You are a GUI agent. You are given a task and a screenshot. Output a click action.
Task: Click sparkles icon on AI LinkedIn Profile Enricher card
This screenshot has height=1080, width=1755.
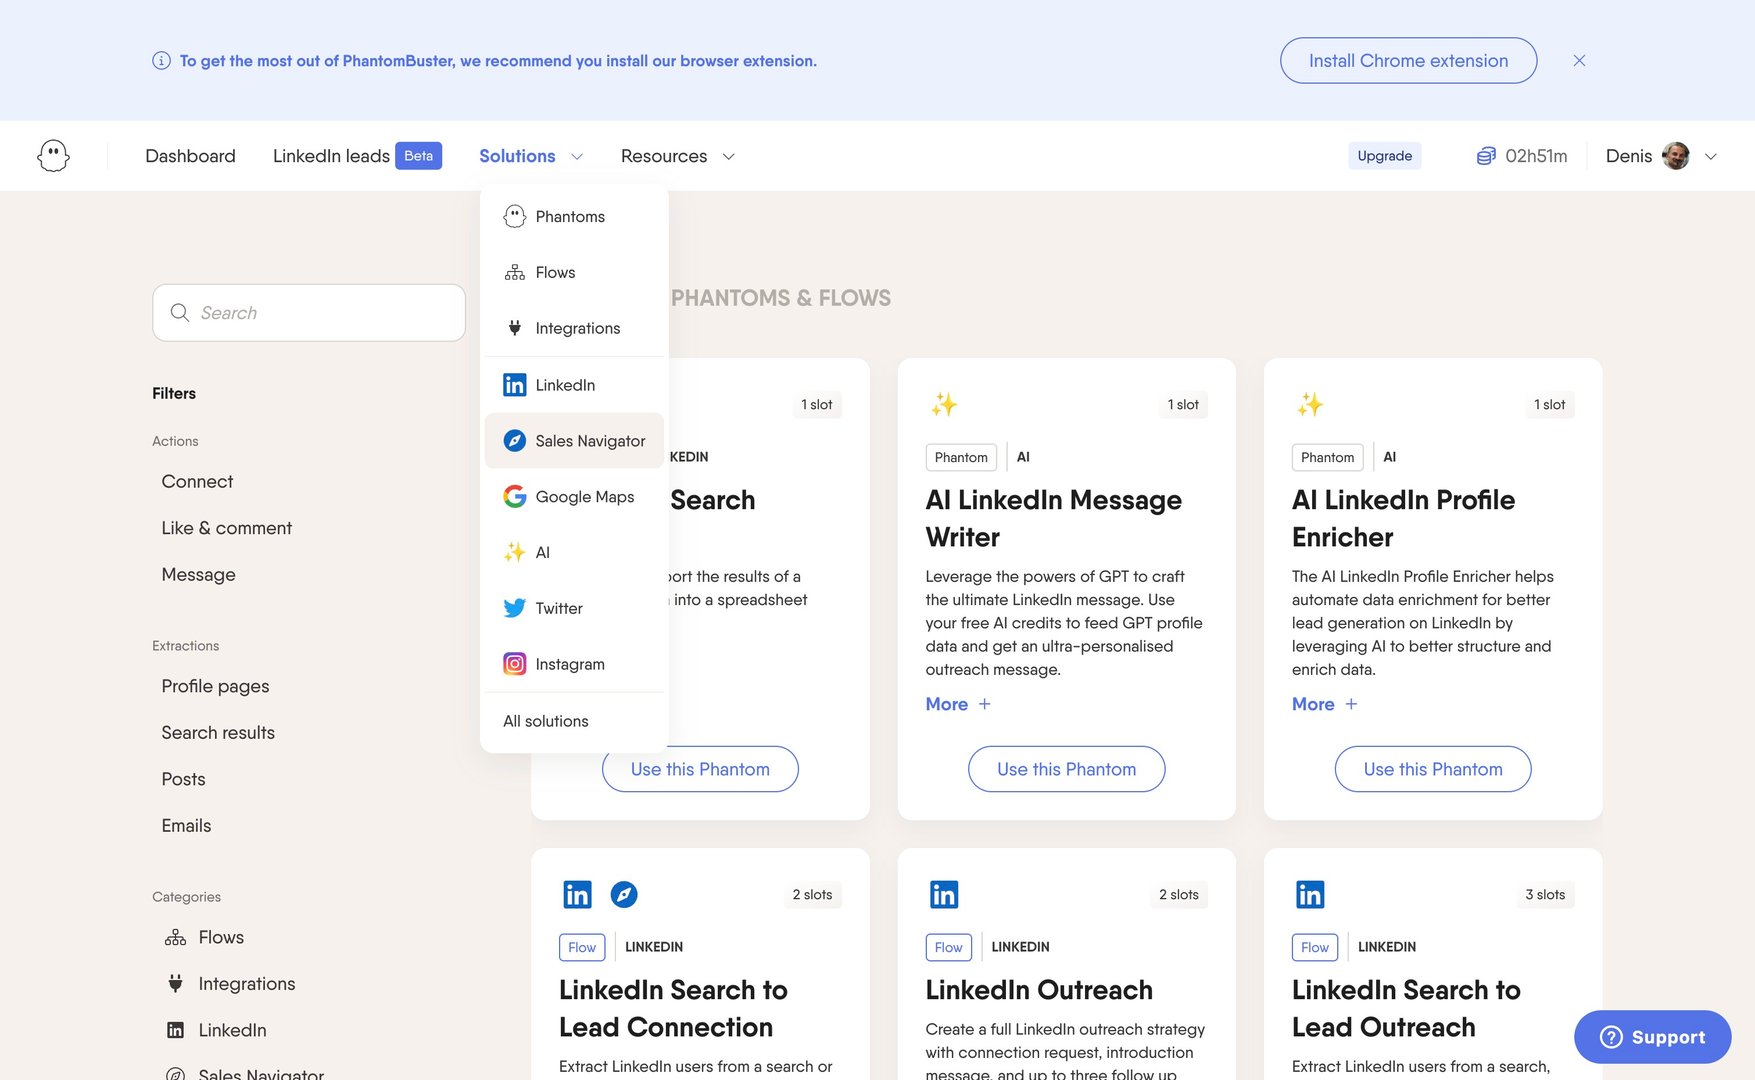pos(1310,404)
